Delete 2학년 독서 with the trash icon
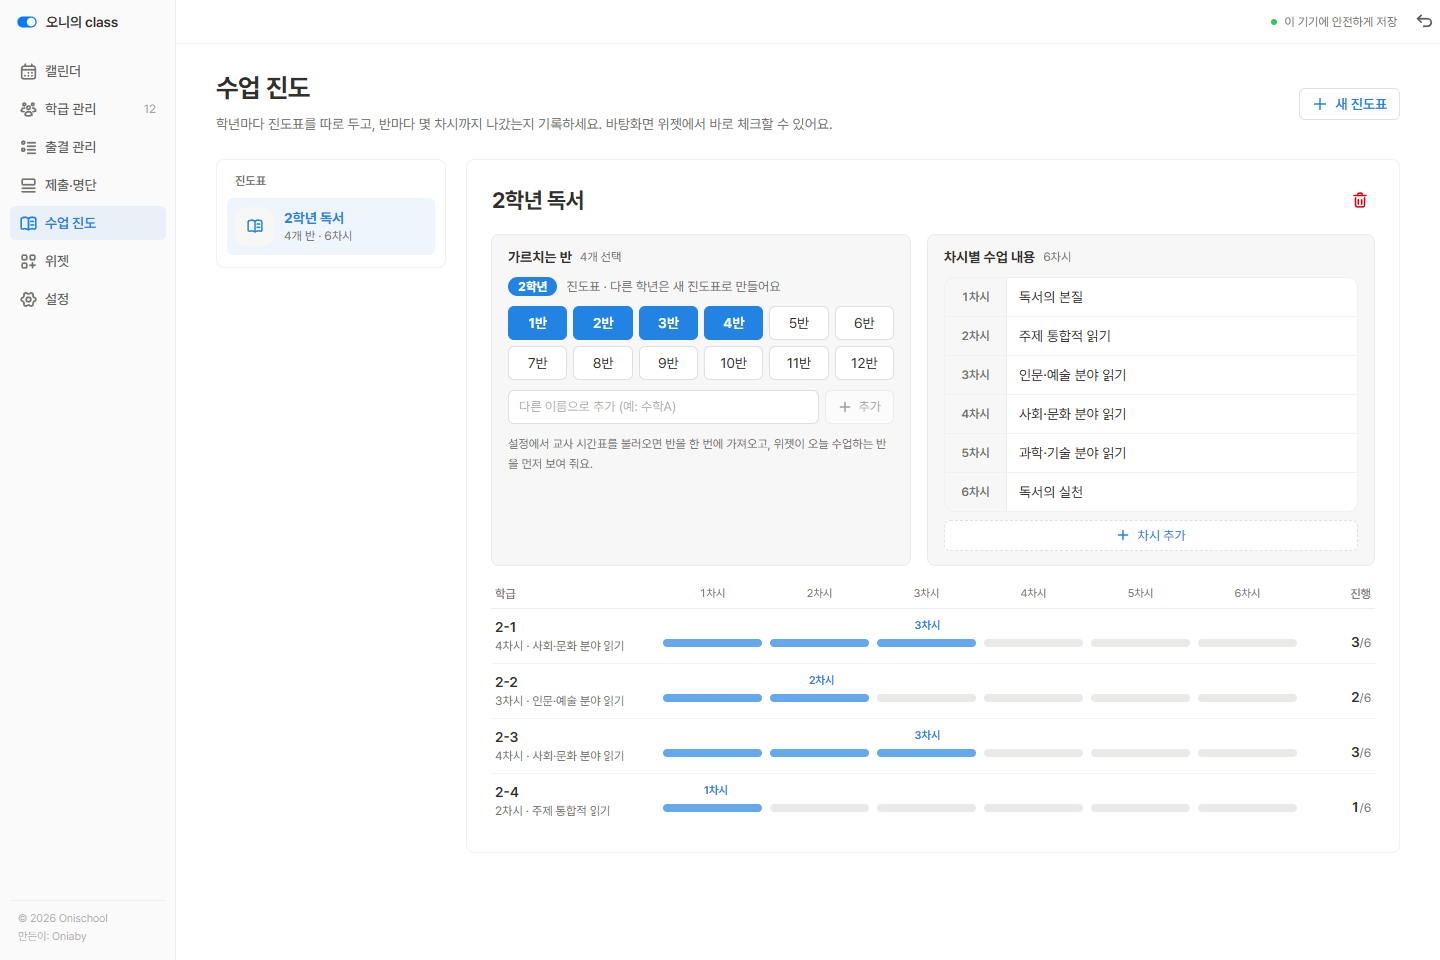The width and height of the screenshot is (1440, 960). pos(1360,200)
